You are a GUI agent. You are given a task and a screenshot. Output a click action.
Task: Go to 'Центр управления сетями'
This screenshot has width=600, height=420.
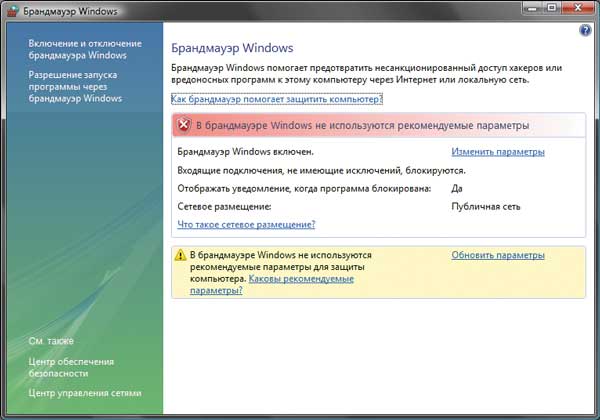(x=84, y=393)
